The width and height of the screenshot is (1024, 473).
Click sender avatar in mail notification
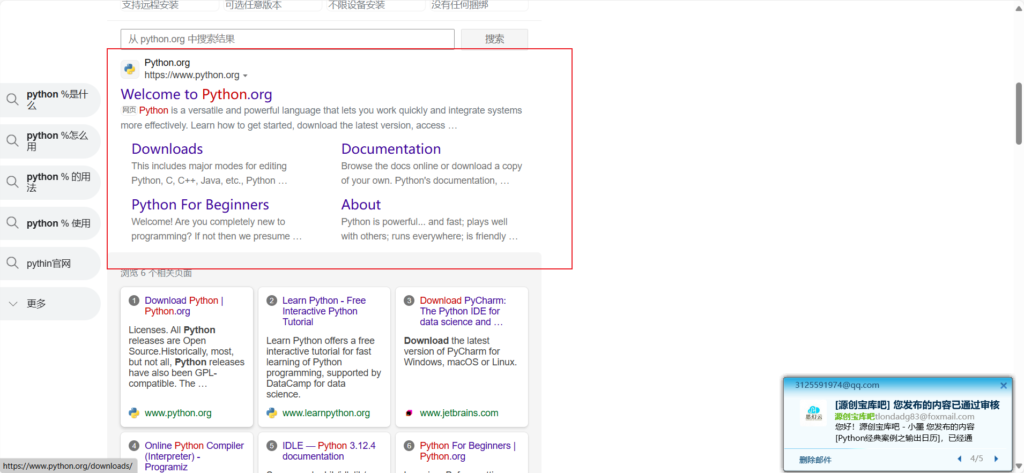click(x=813, y=413)
